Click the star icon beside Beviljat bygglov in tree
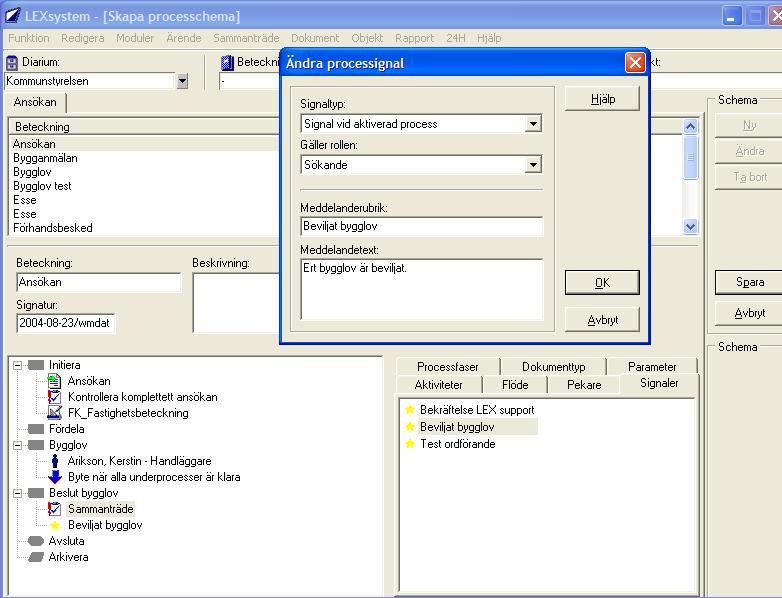Image resolution: width=782 pixels, height=598 pixels. pos(55,525)
